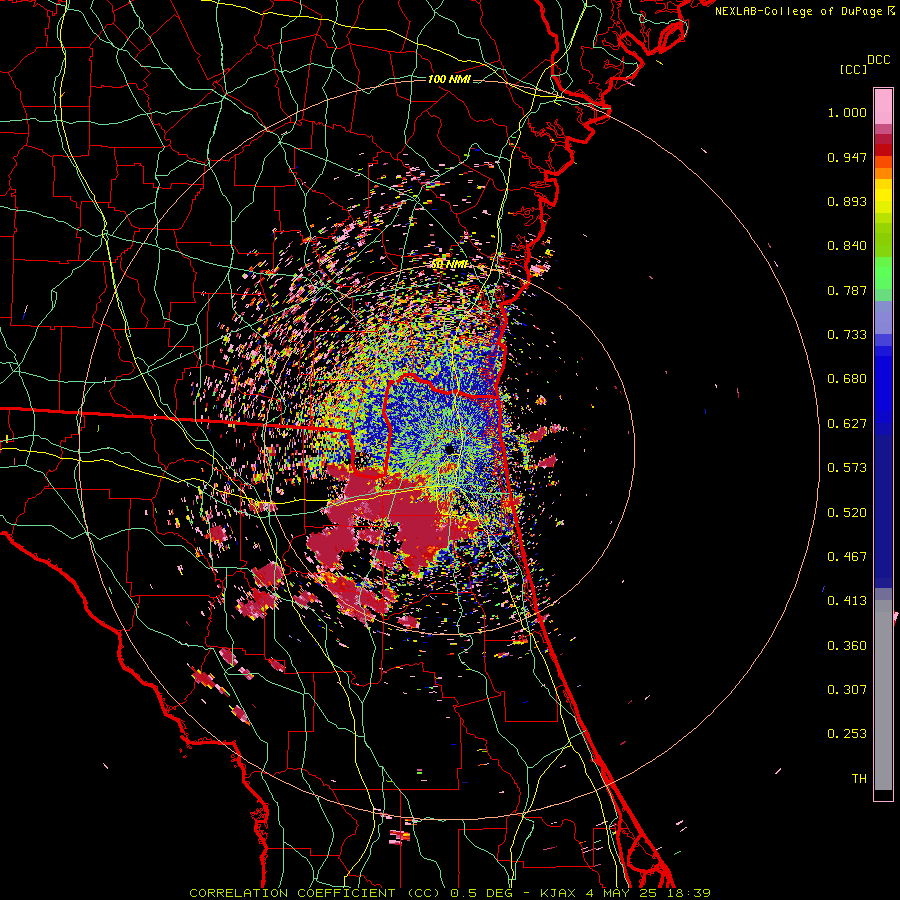The height and width of the screenshot is (900, 900).
Task: Click the TH threshold label
Action: tap(859, 779)
